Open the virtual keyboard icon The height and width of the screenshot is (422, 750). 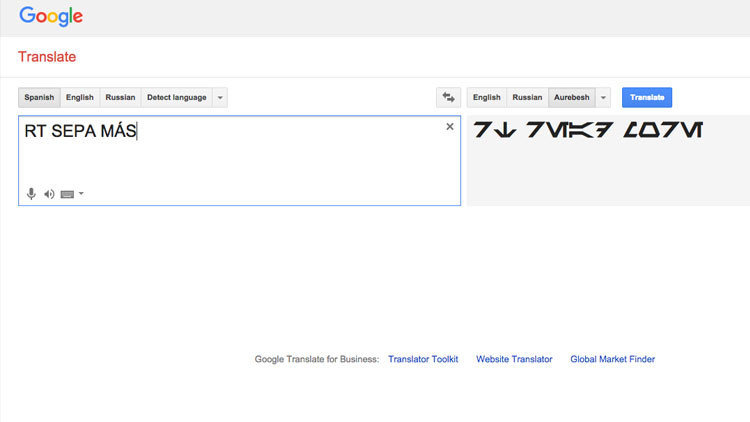click(x=67, y=194)
